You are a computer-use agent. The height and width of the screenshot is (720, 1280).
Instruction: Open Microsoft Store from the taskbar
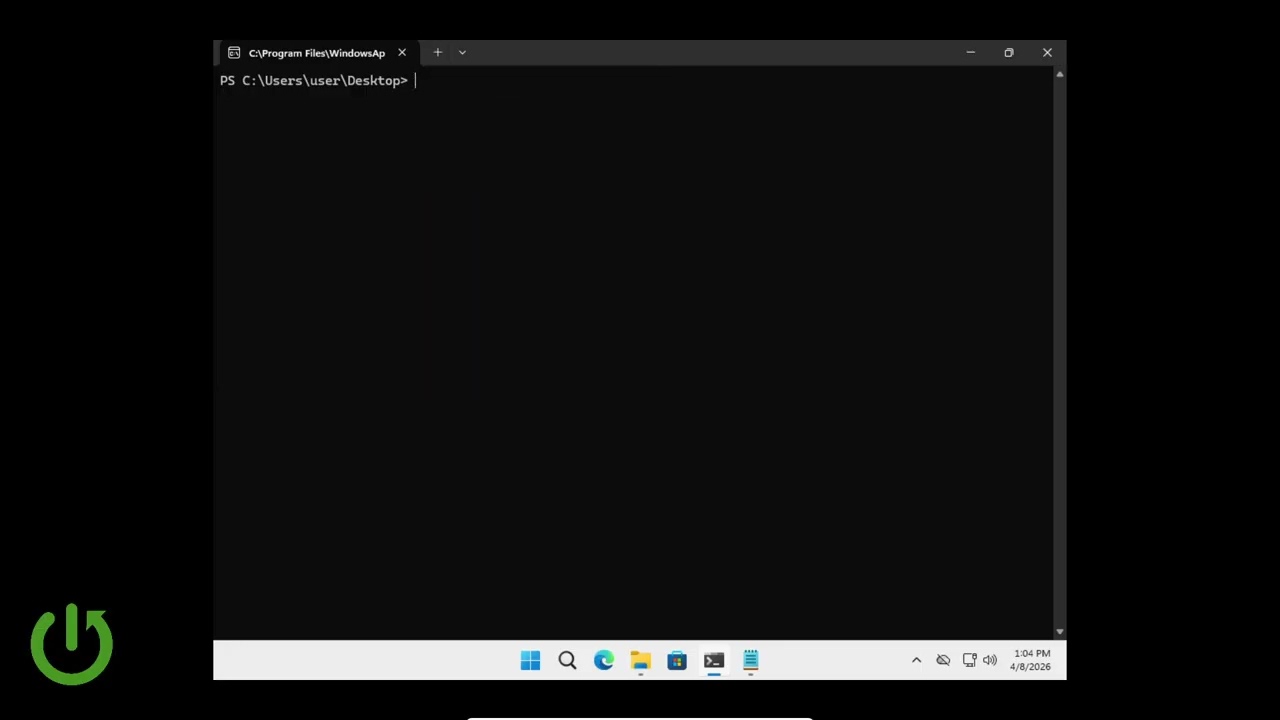(677, 660)
